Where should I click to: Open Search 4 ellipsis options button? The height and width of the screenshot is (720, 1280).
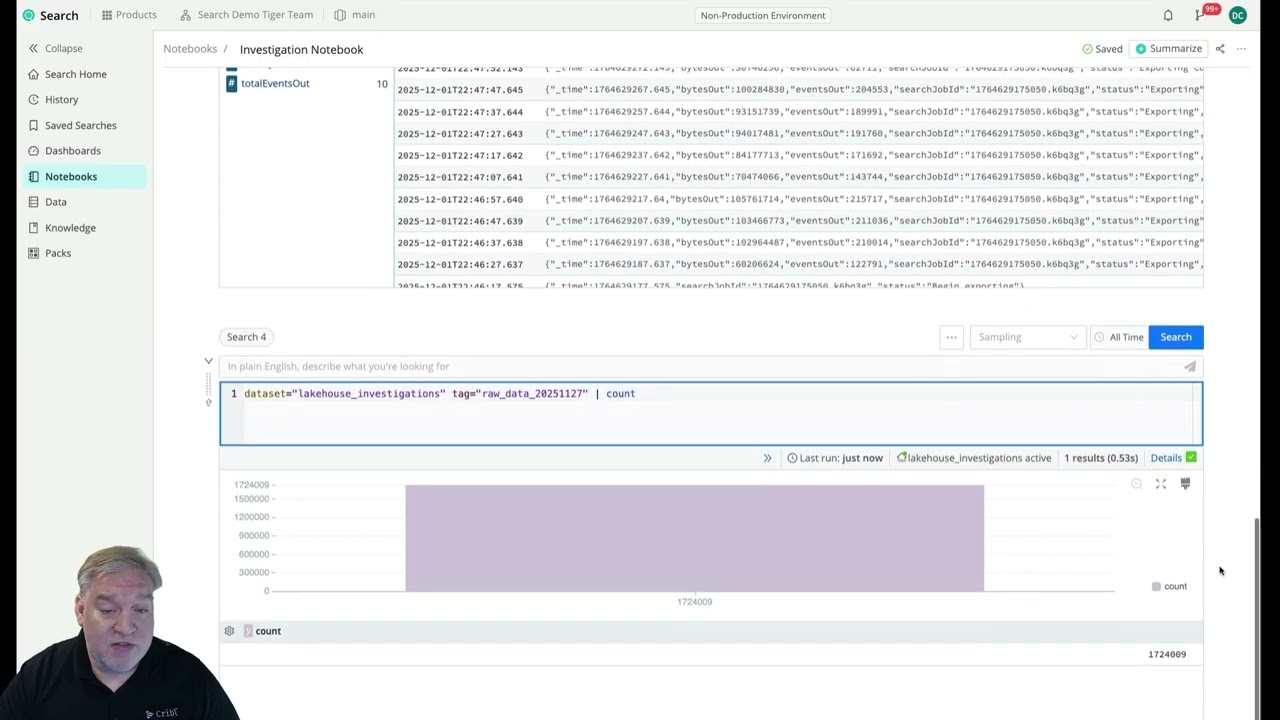[x=952, y=337]
